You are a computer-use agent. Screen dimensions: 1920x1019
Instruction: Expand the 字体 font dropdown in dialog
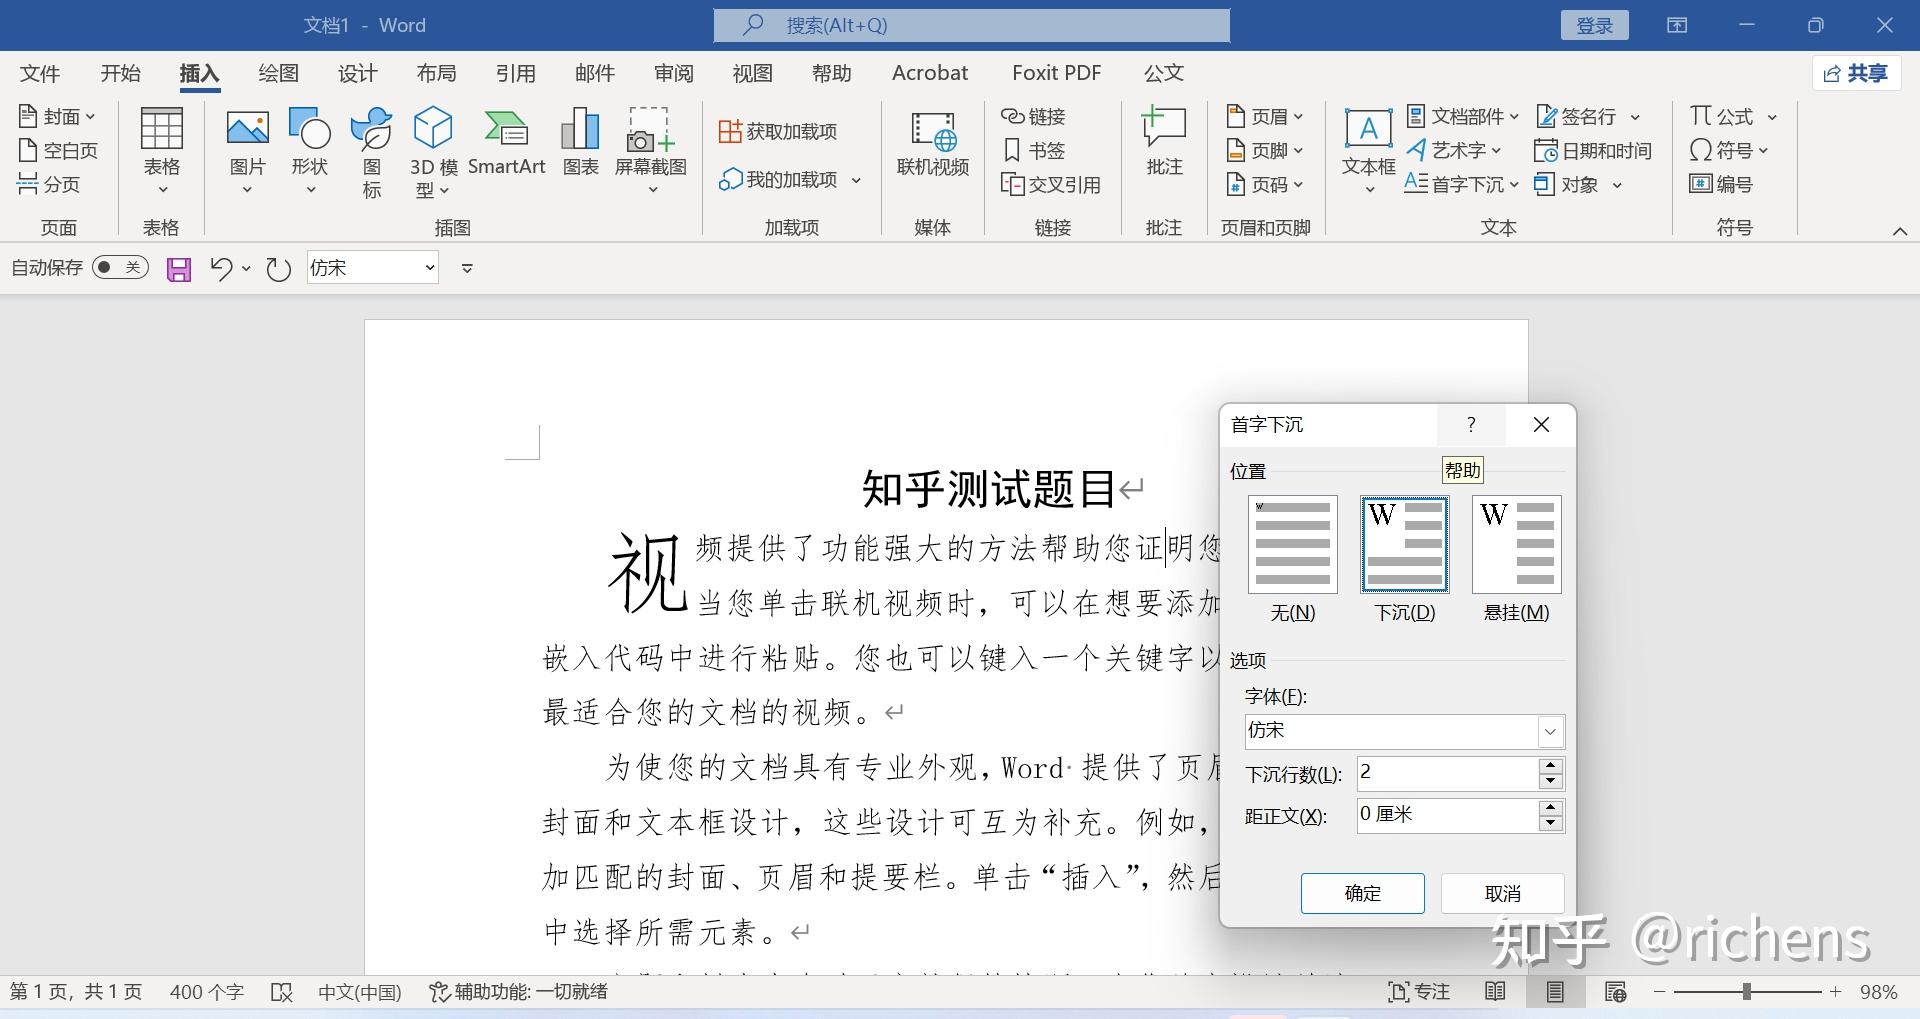point(1550,732)
